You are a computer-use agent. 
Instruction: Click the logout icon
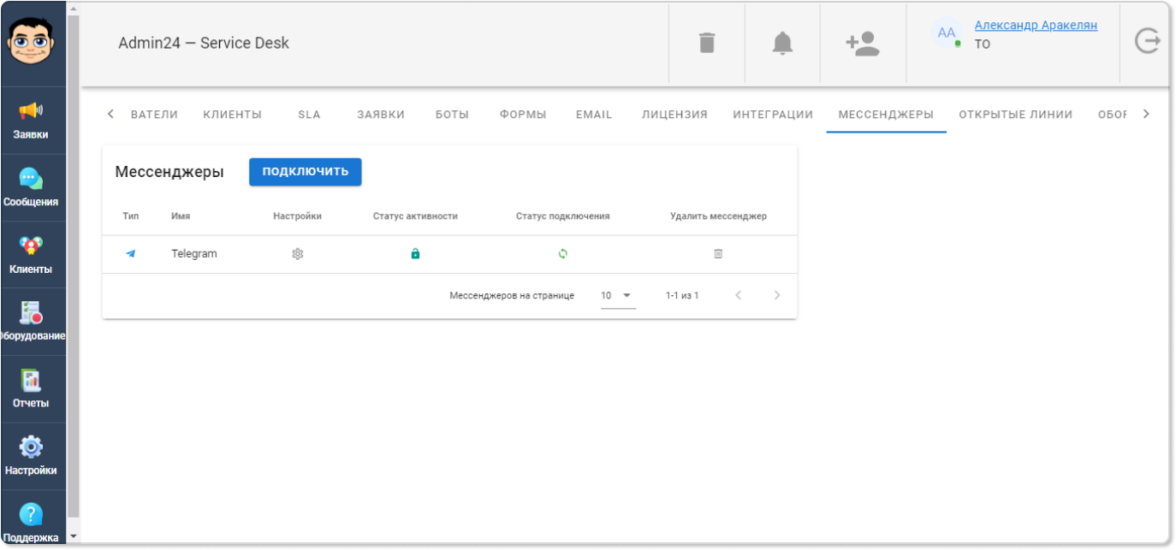1146,41
